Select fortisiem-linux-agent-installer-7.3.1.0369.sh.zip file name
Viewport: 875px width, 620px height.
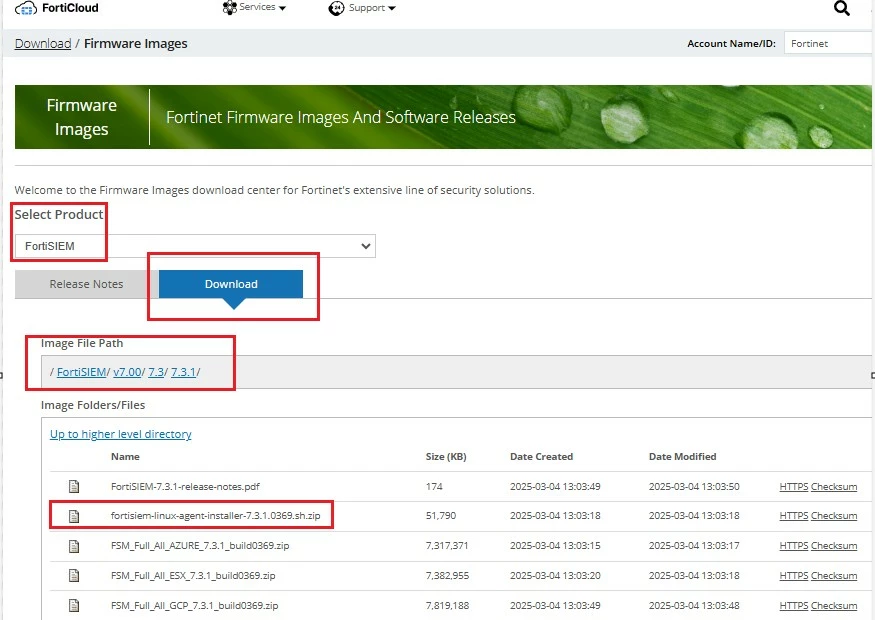215,516
